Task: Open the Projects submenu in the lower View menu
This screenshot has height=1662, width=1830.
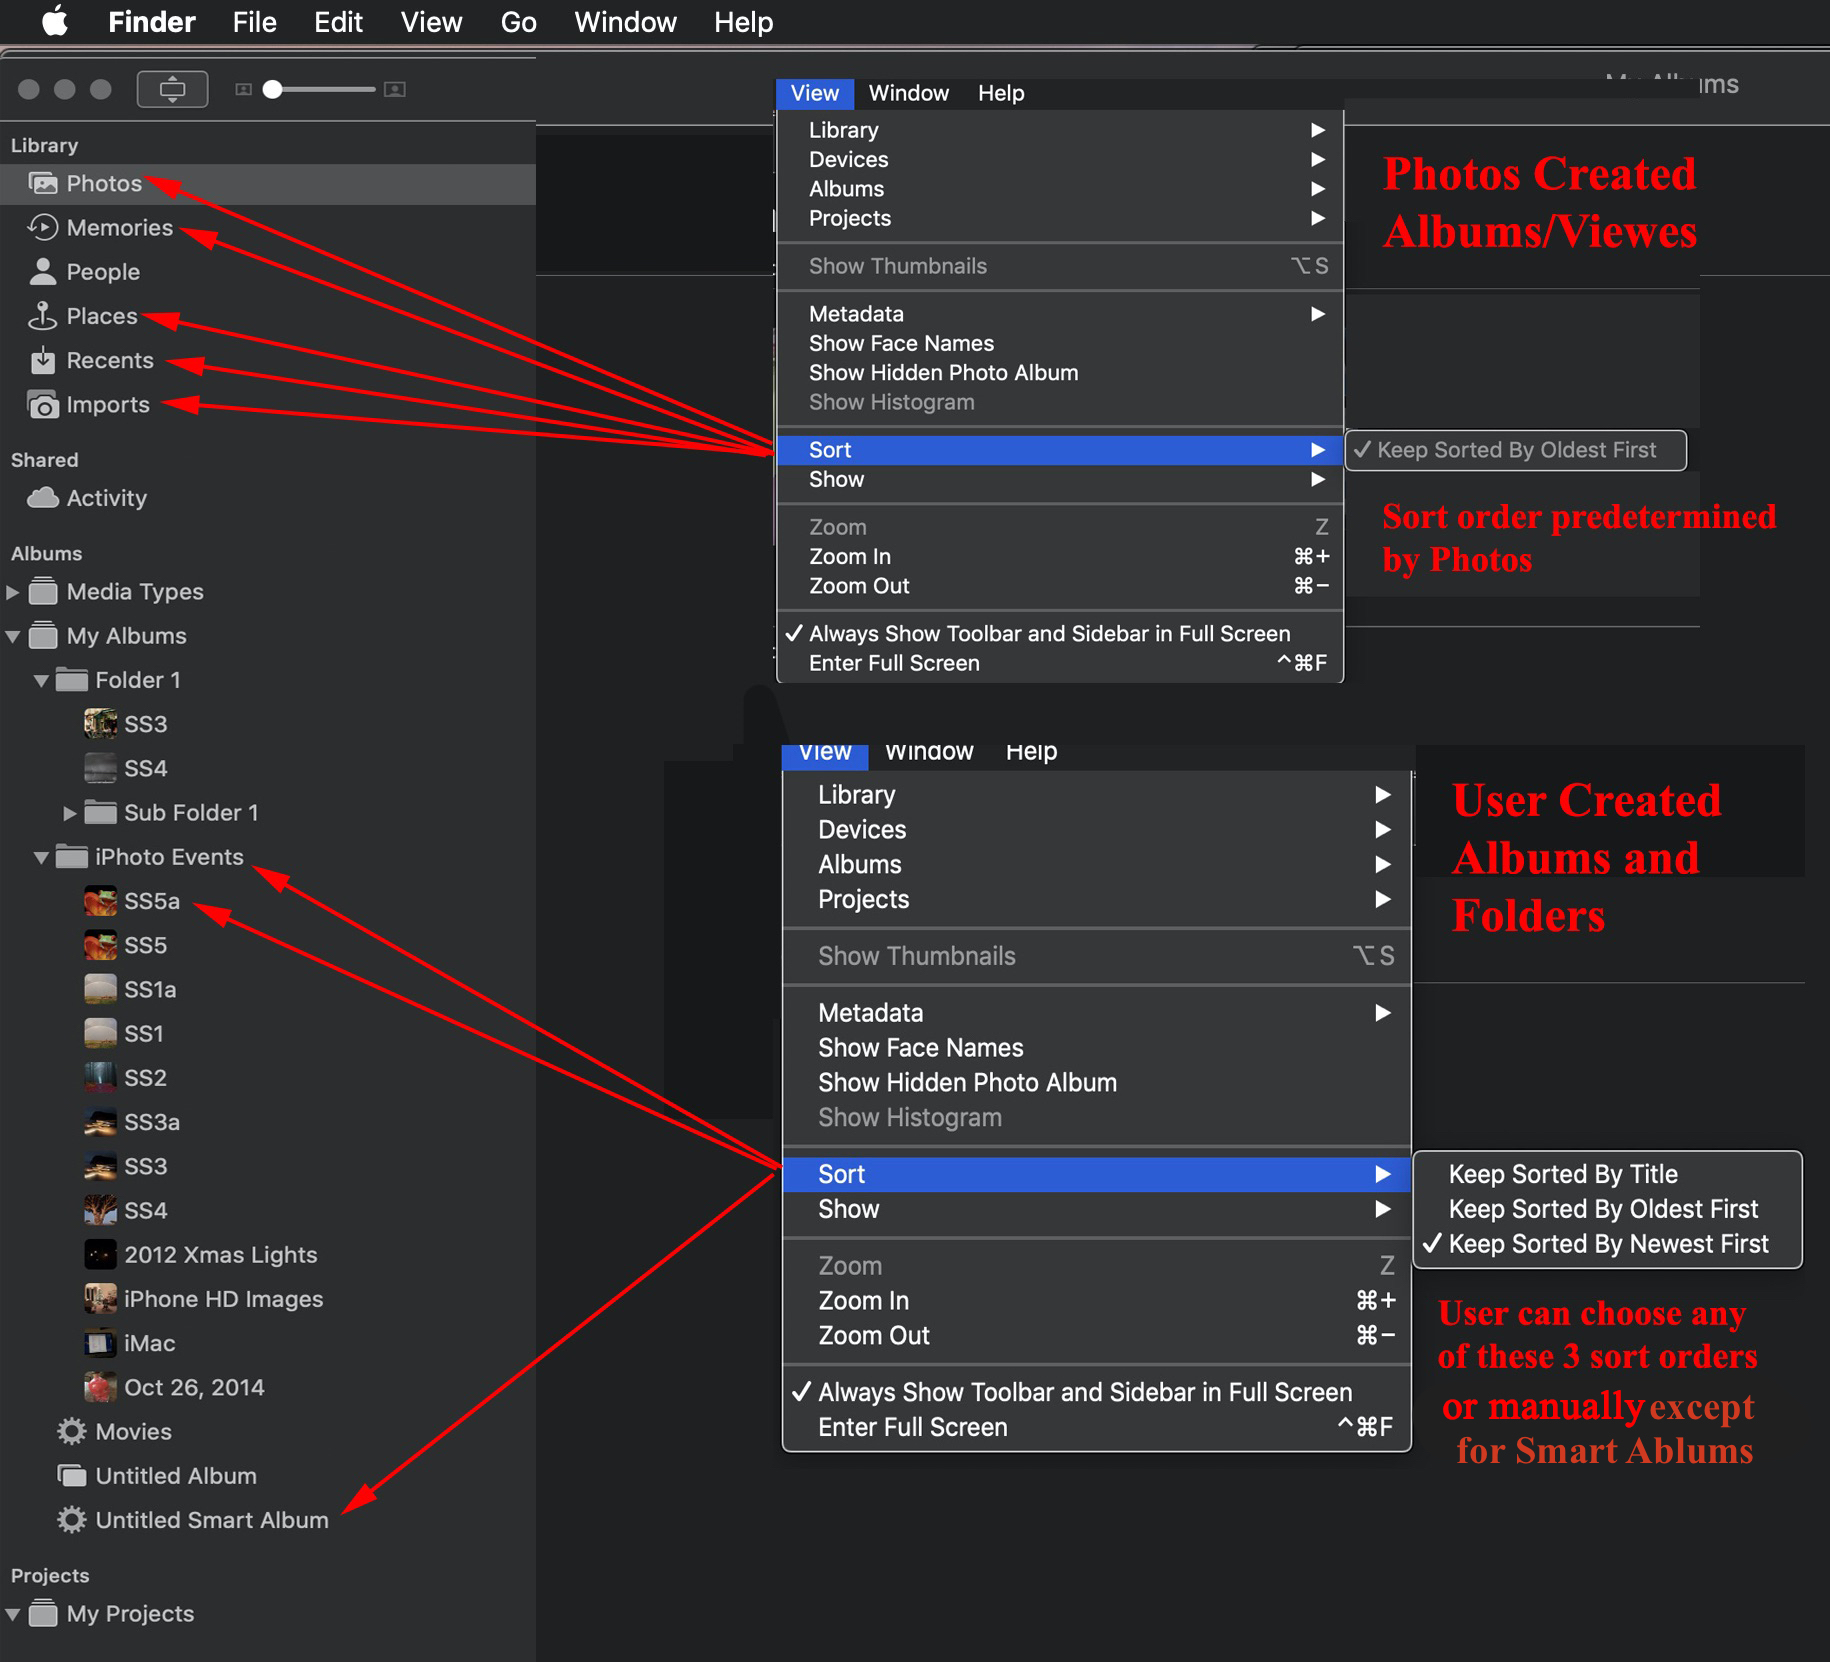Action: [1097, 900]
